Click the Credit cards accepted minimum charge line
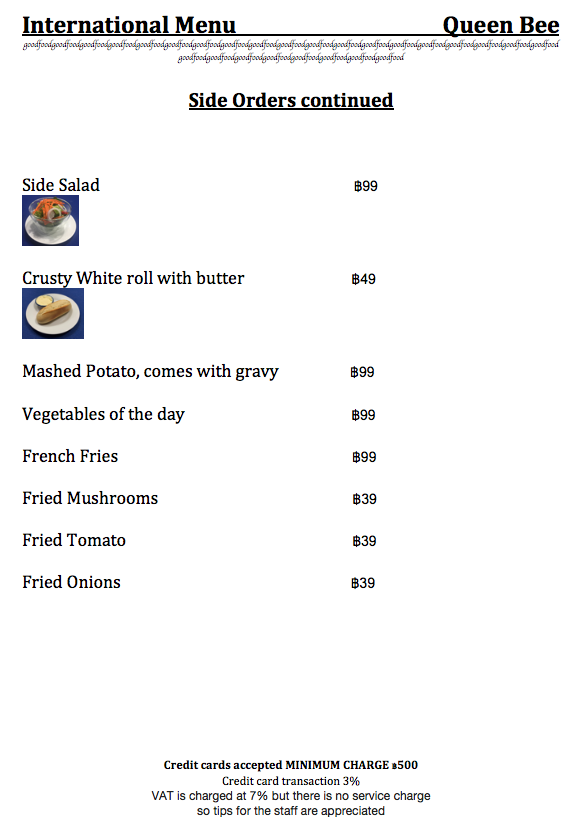The image size is (581, 829). point(291,765)
